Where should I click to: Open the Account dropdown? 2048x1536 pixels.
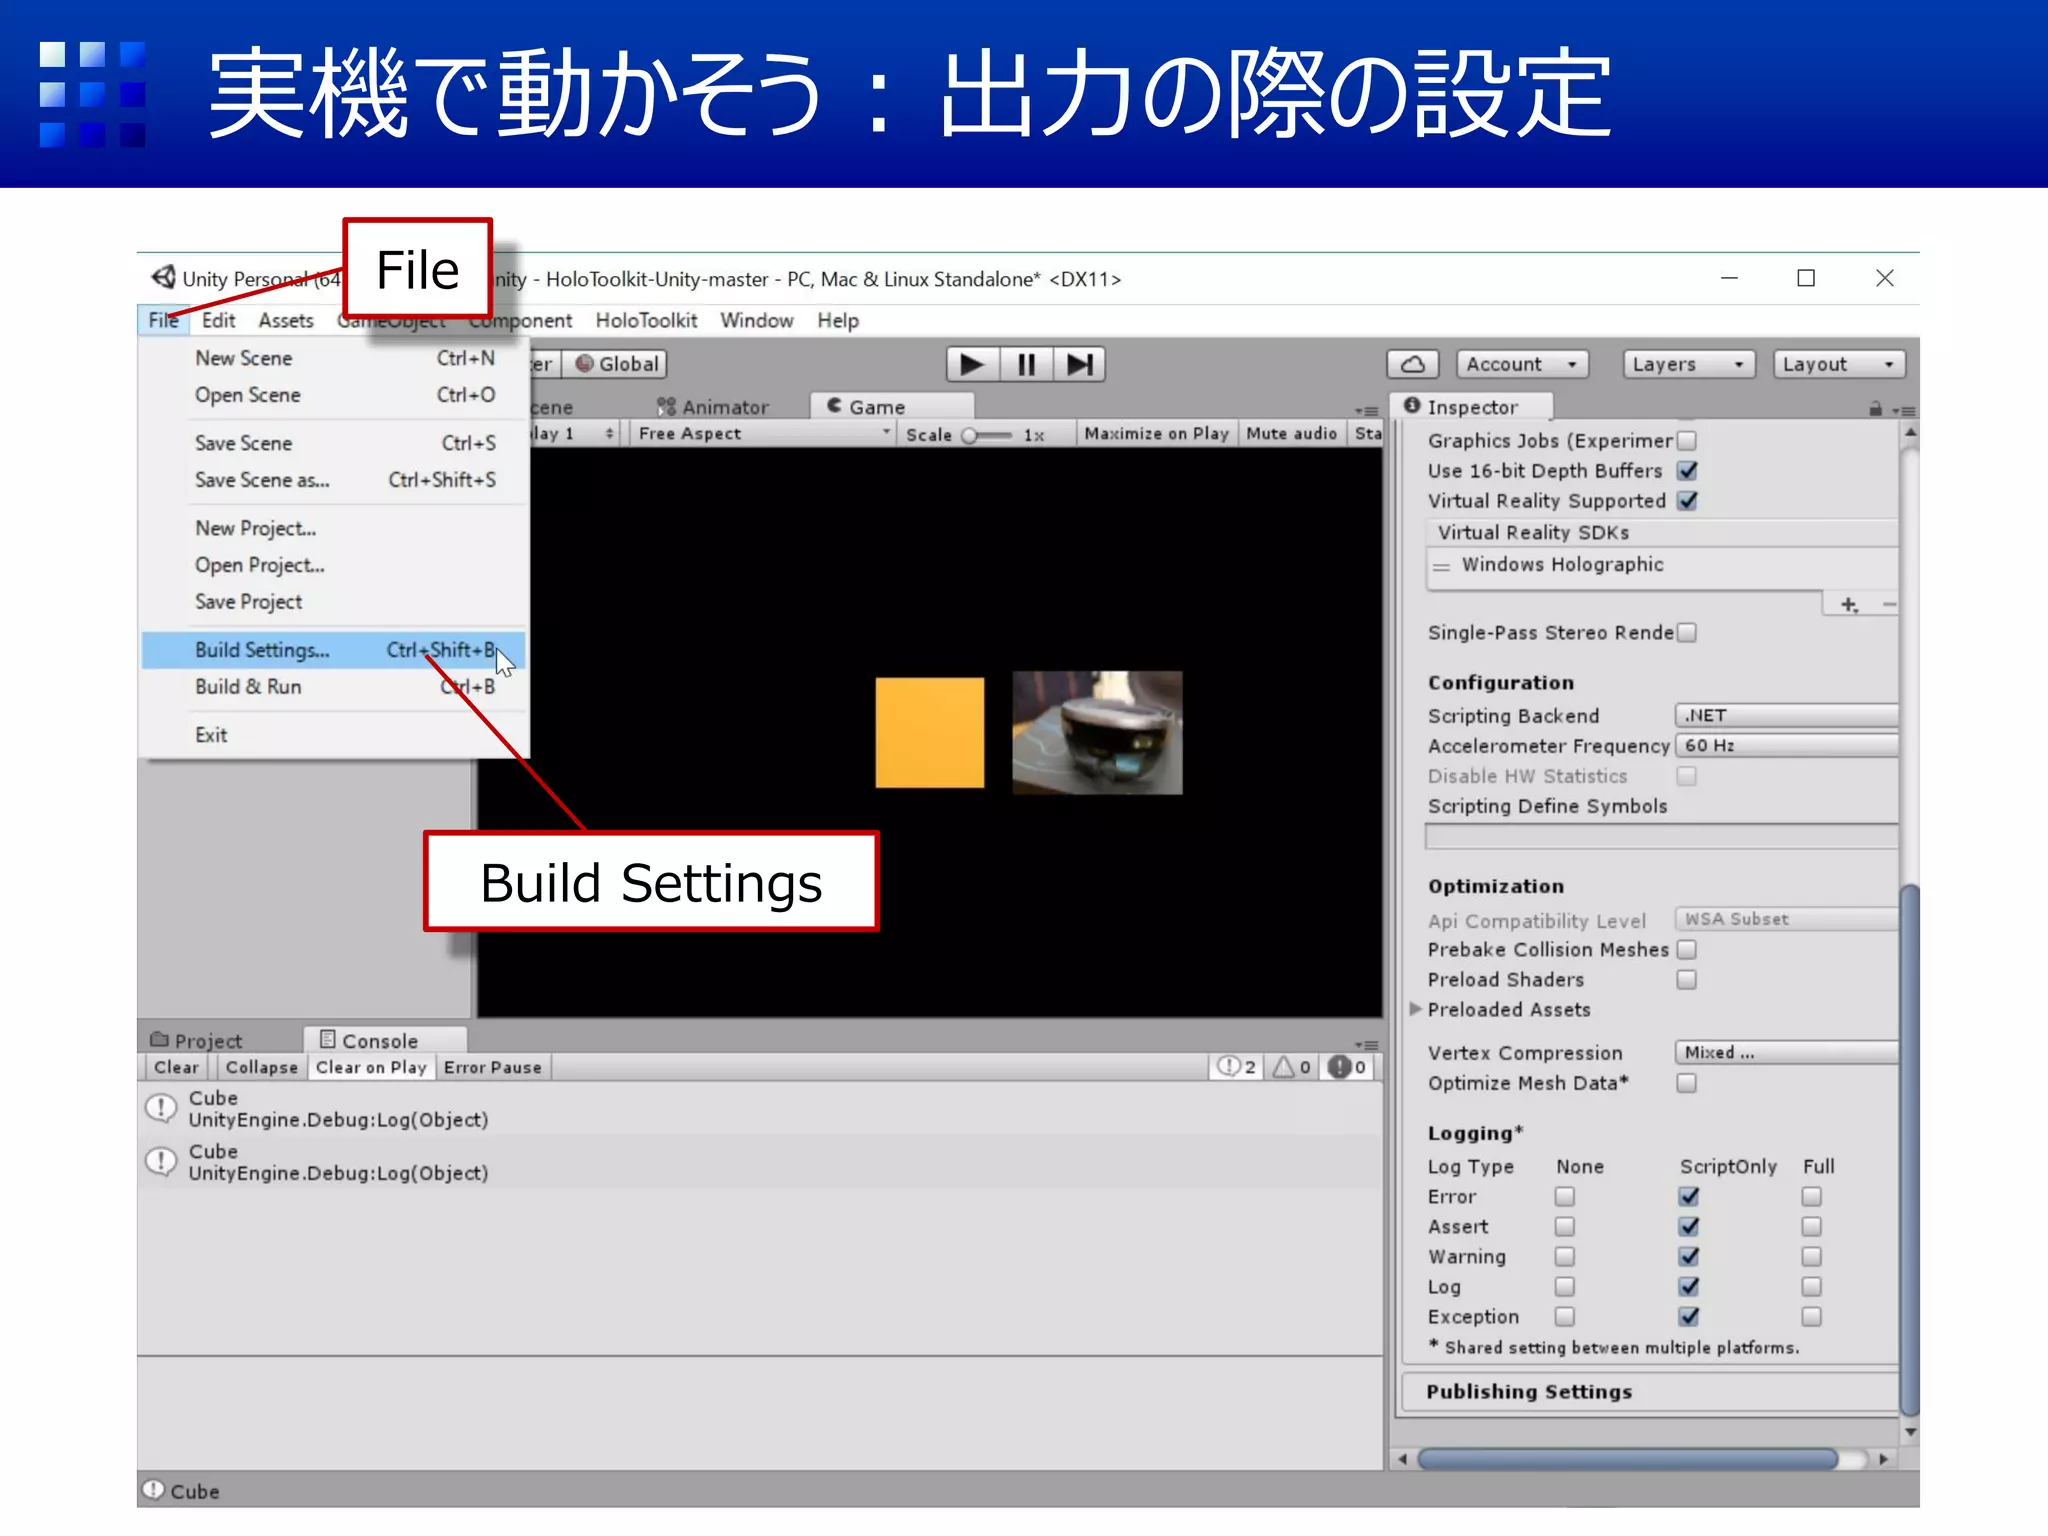tap(1522, 364)
